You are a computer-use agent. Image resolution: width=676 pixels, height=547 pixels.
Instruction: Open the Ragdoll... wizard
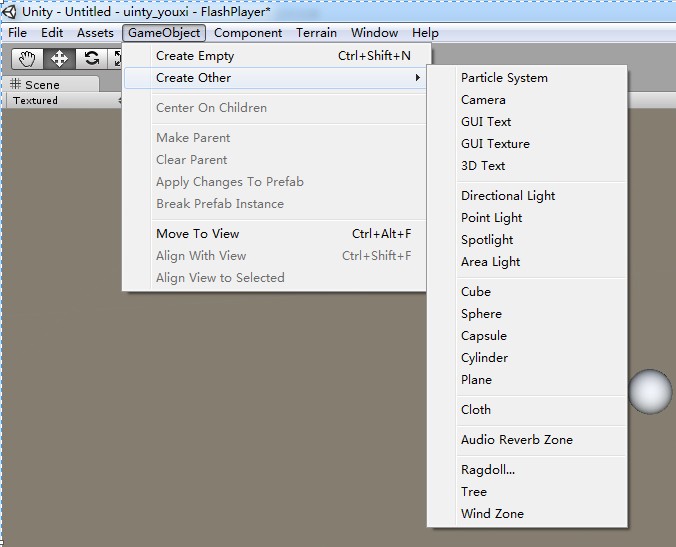click(527, 470)
